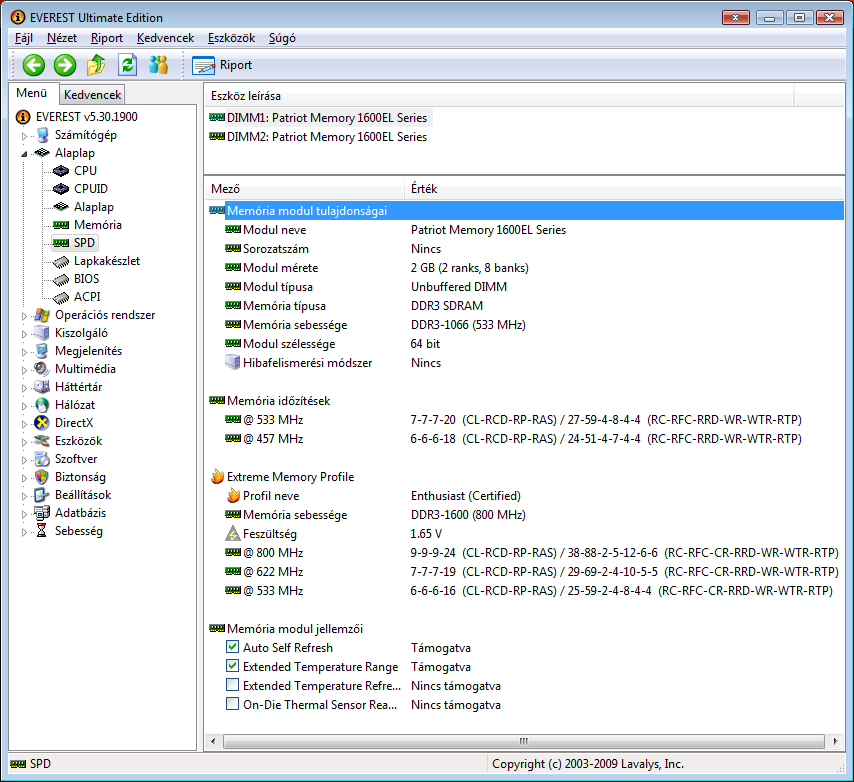
Task: Open the Riport menu
Action: click(x=107, y=38)
